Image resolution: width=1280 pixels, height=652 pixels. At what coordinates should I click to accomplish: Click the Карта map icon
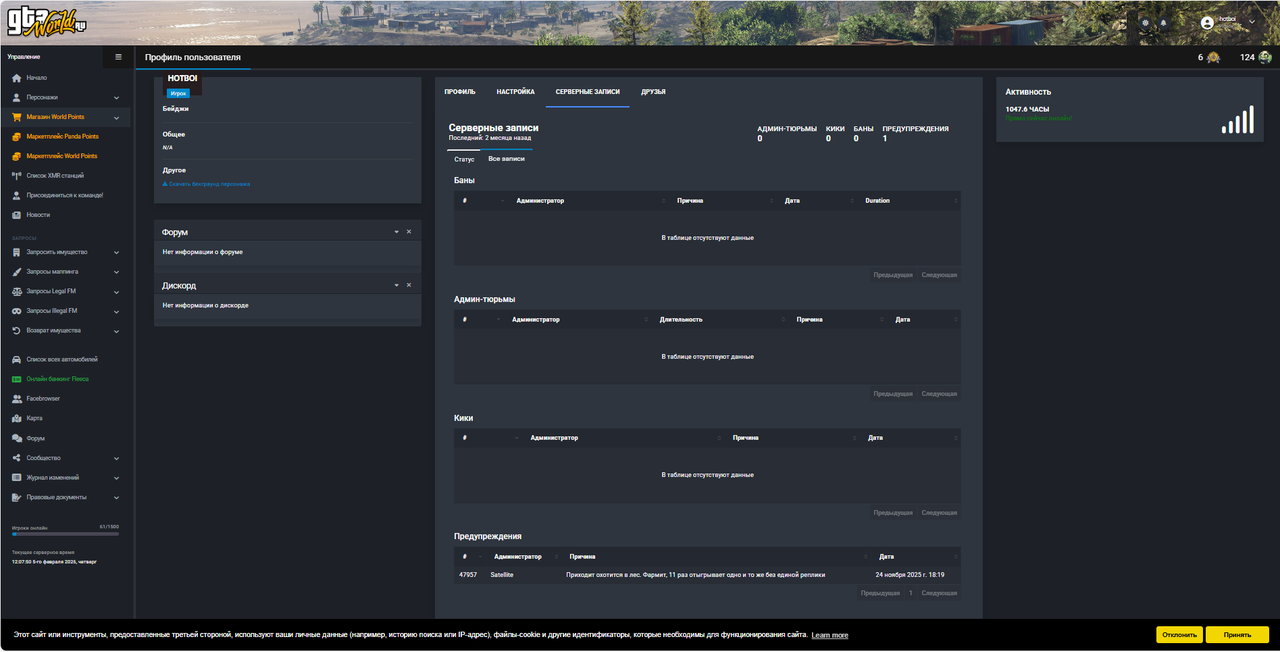[x=16, y=418]
